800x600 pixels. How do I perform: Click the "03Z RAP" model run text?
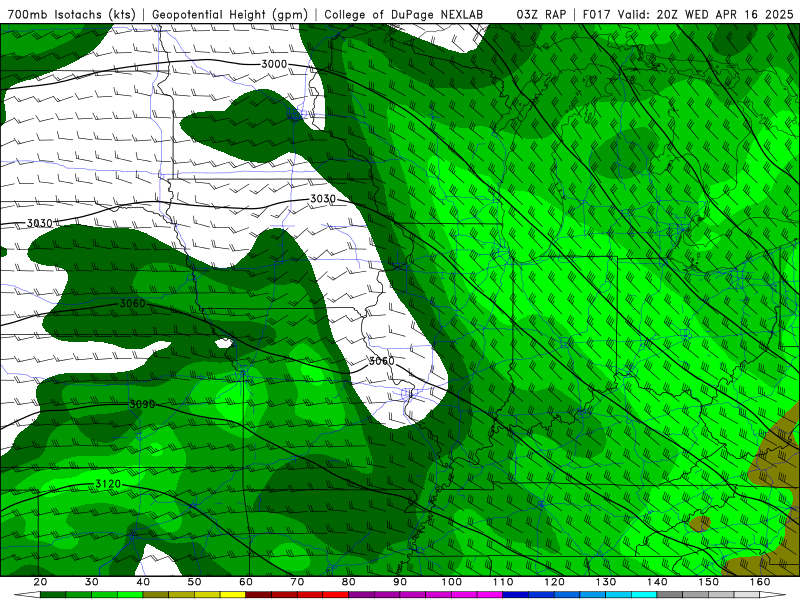click(541, 15)
